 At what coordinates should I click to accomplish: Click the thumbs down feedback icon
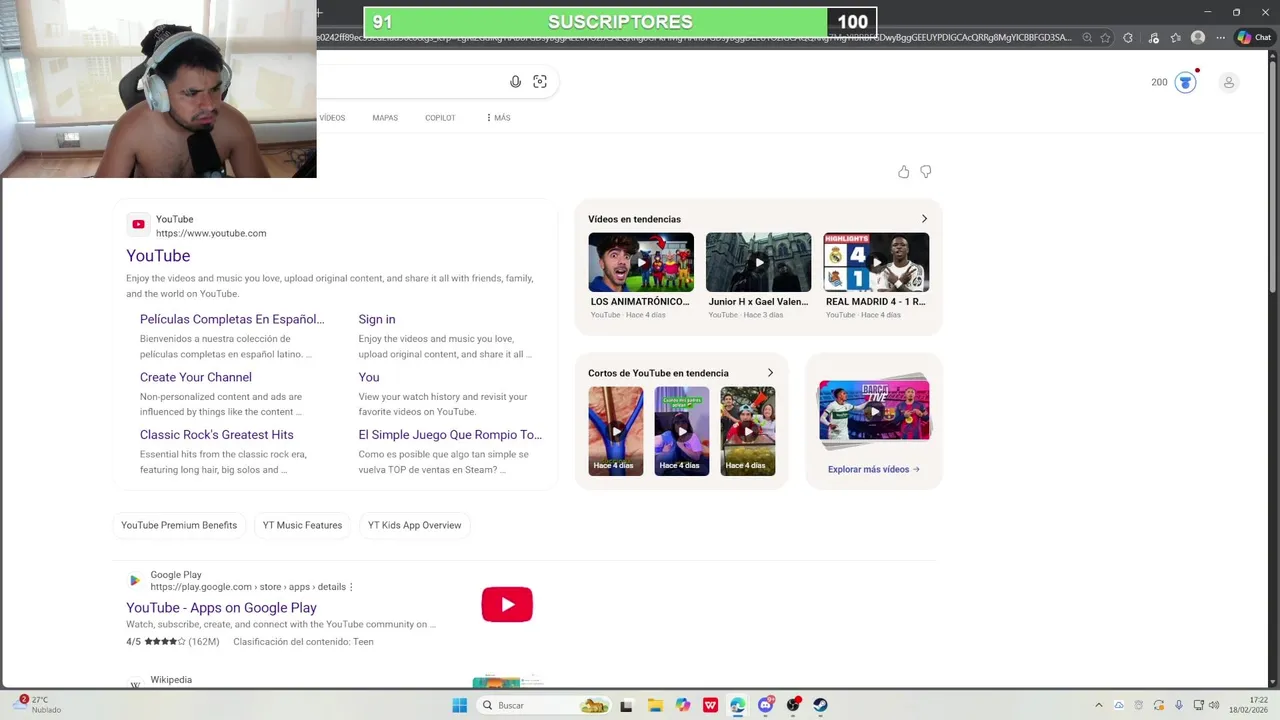click(x=926, y=172)
